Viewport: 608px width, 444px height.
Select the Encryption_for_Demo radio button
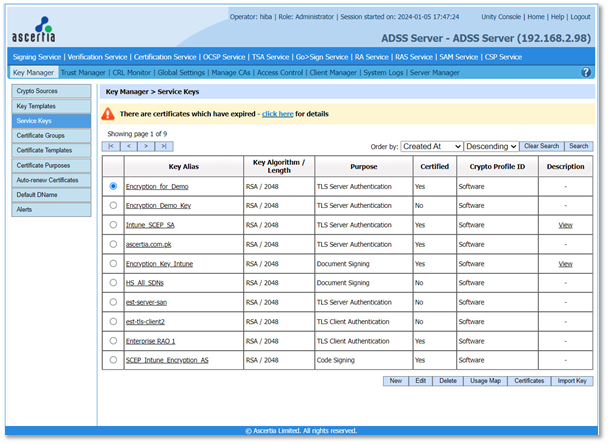[x=113, y=186]
